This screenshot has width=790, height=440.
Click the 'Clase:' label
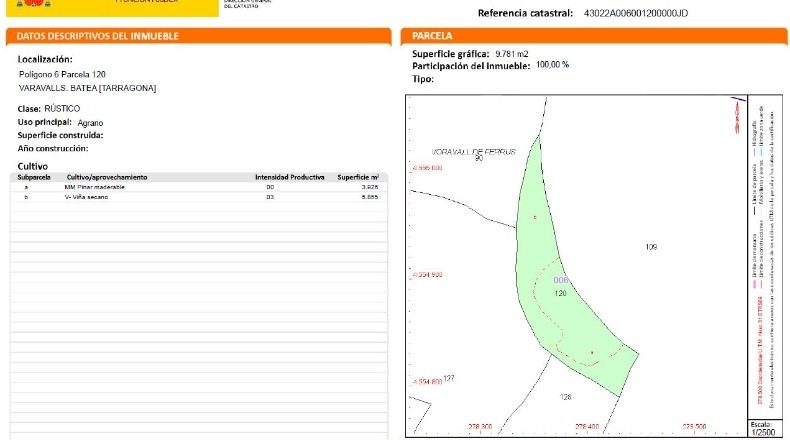point(29,109)
